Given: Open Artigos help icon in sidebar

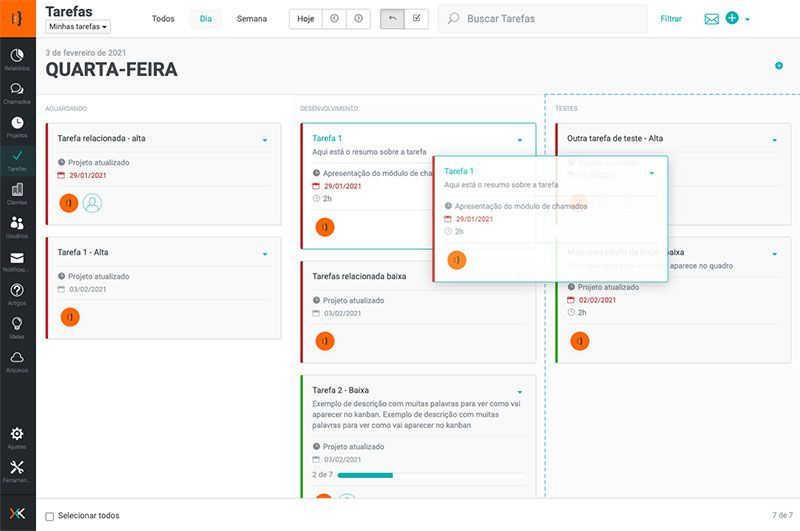Looking at the screenshot, I should tap(17, 294).
